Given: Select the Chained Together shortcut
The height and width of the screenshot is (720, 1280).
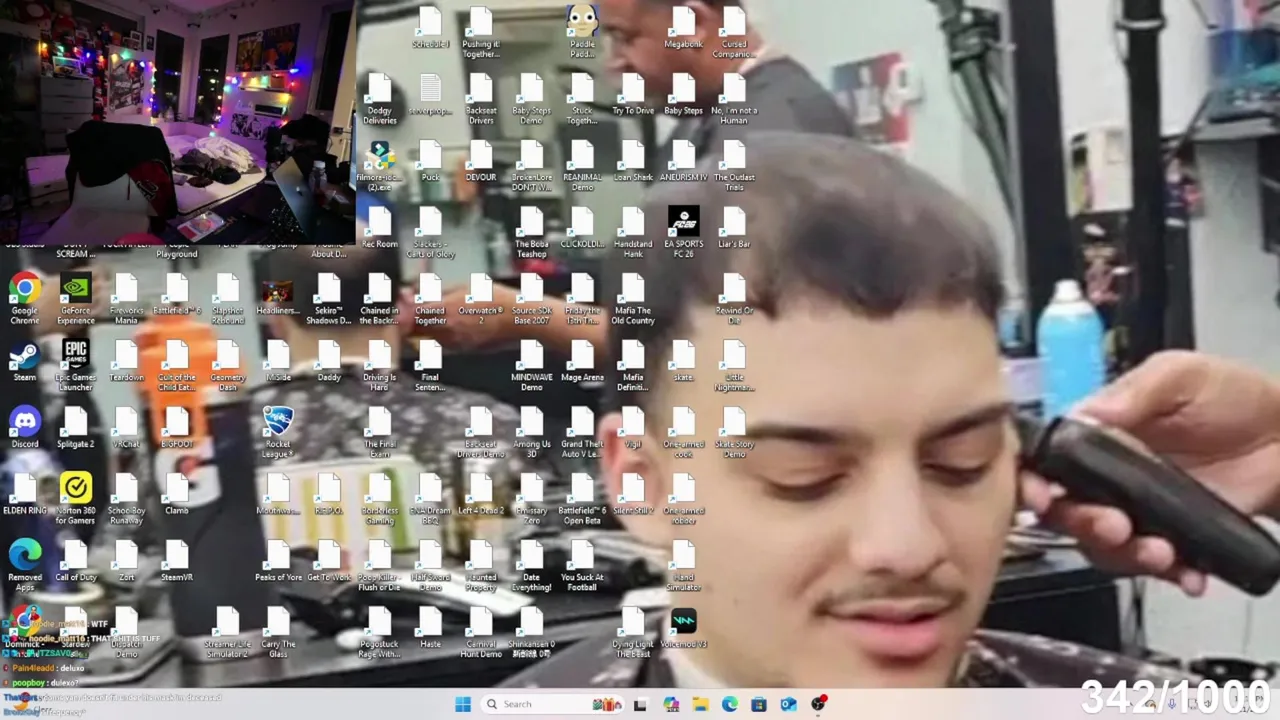Looking at the screenshot, I should coord(430,300).
